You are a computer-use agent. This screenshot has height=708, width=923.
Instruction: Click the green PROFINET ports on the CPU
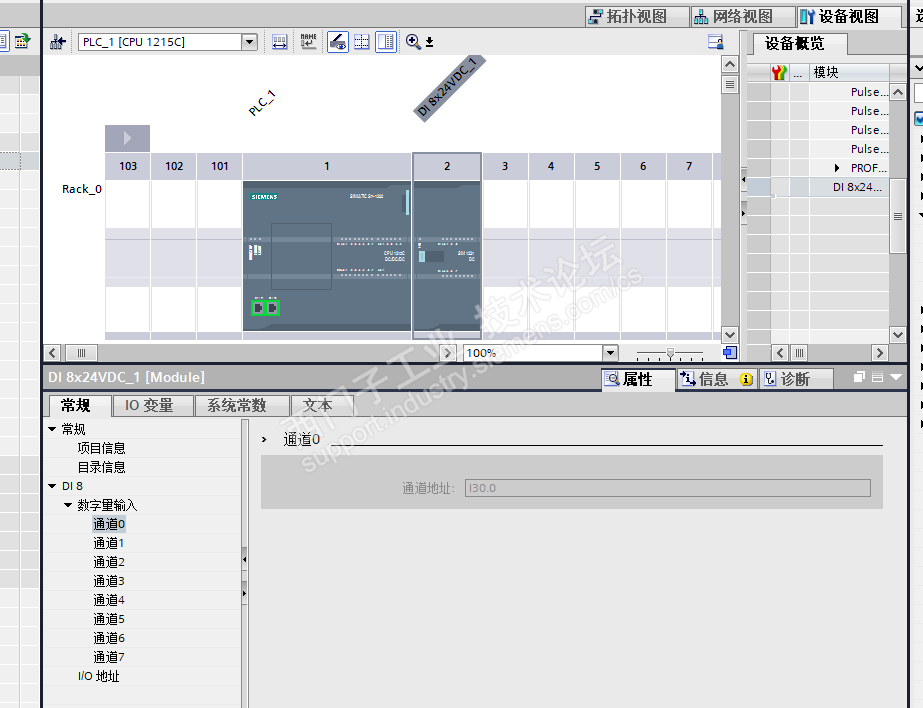pos(265,308)
